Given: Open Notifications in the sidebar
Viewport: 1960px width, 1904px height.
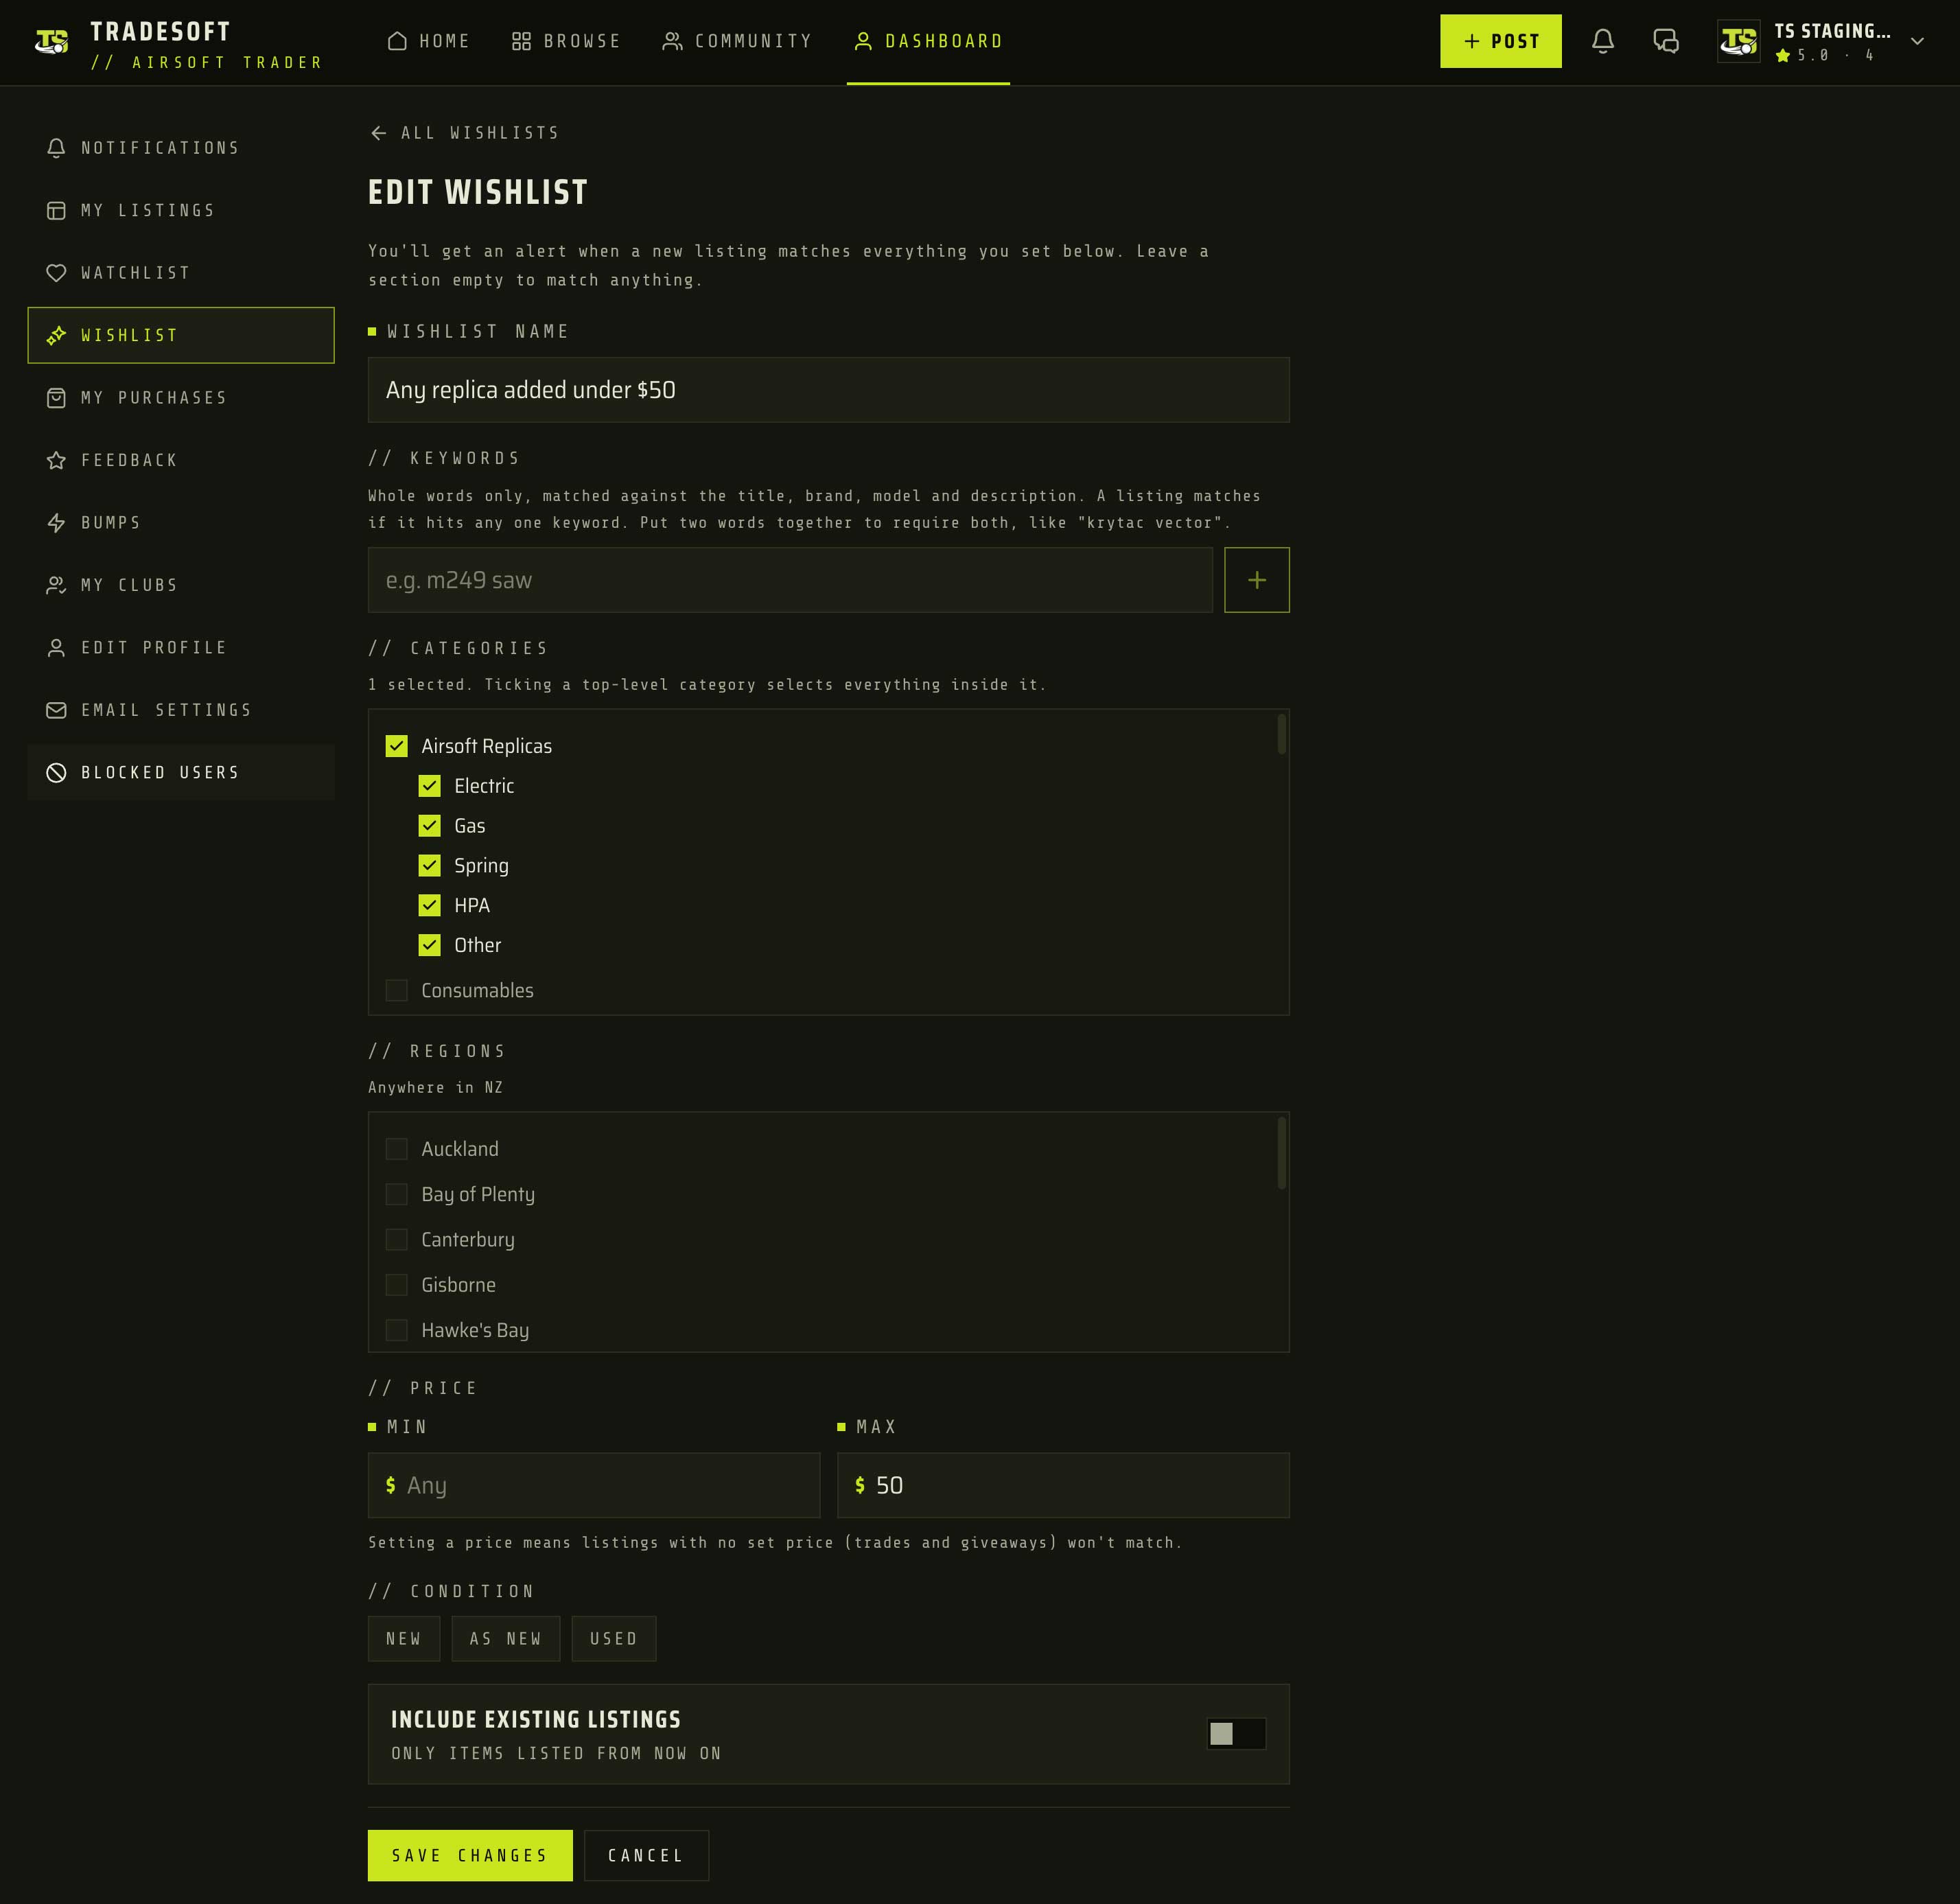Looking at the screenshot, I should click(181, 148).
